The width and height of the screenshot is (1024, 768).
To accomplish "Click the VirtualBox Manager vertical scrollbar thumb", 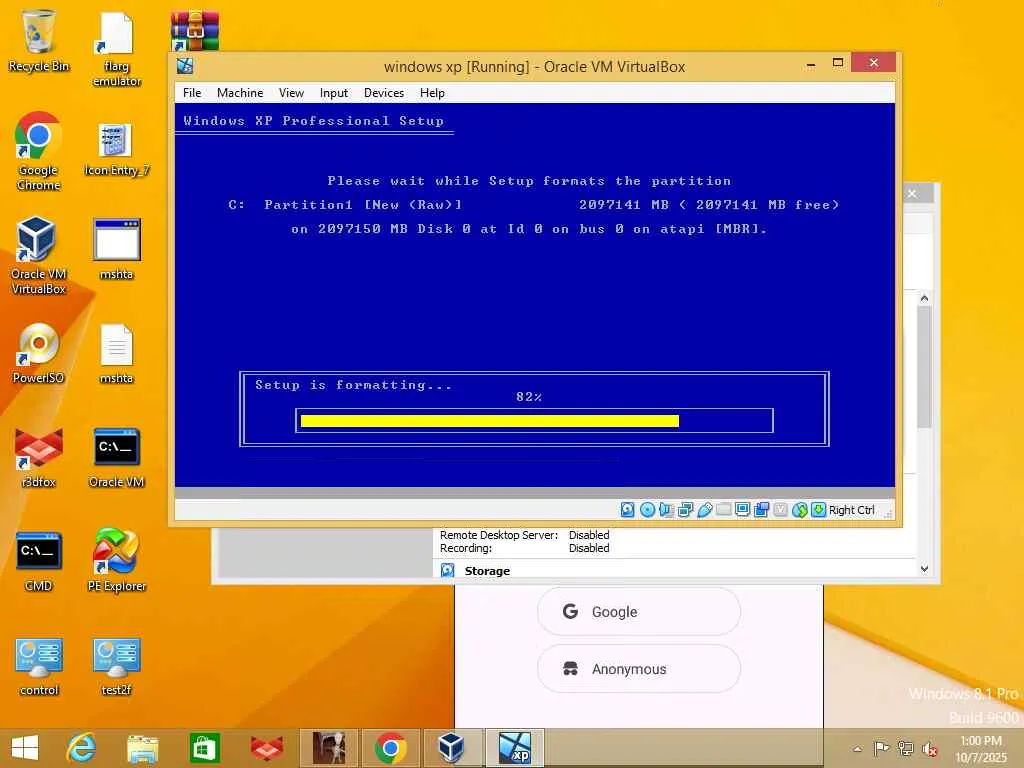I will tap(924, 366).
